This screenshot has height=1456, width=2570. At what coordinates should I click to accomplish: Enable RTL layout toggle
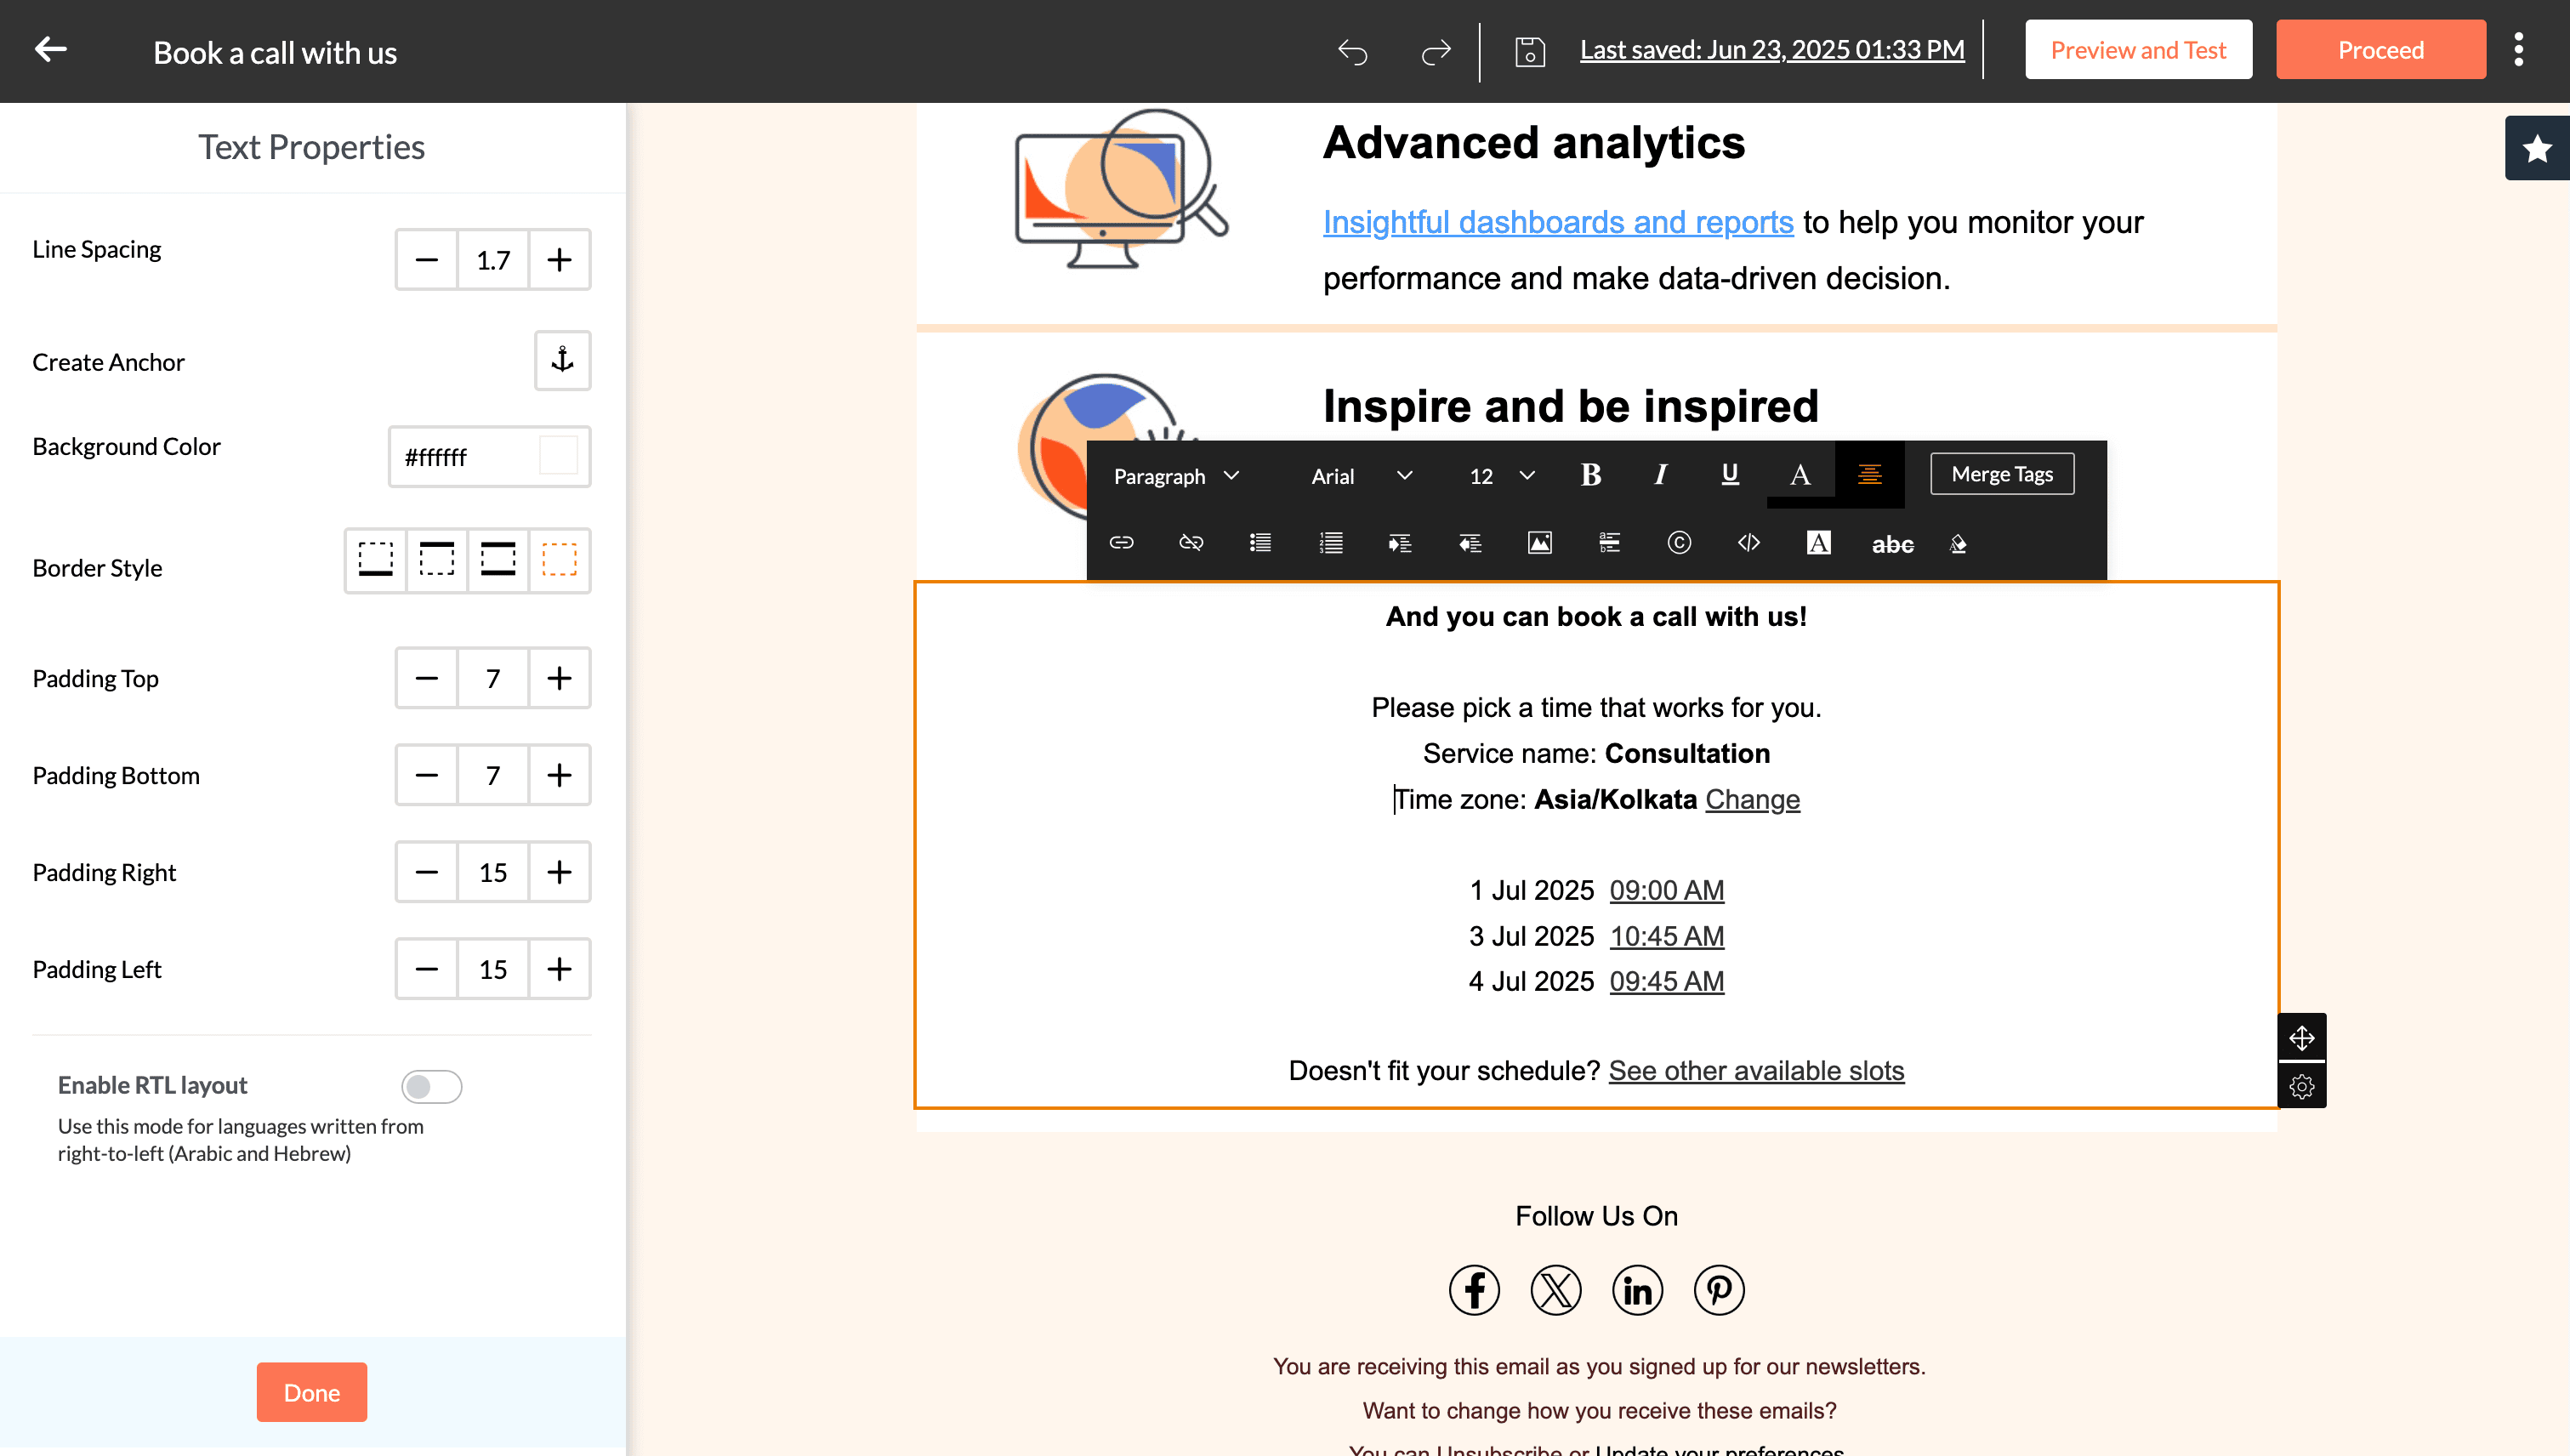click(432, 1086)
